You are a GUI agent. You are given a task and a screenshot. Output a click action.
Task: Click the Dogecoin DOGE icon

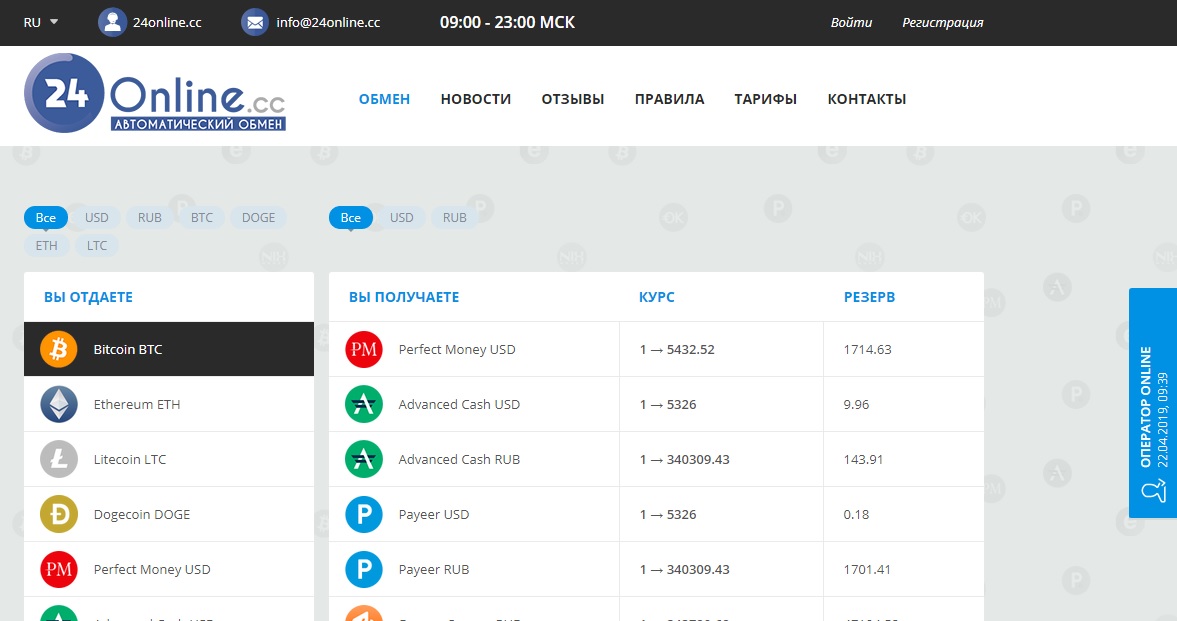click(x=59, y=515)
